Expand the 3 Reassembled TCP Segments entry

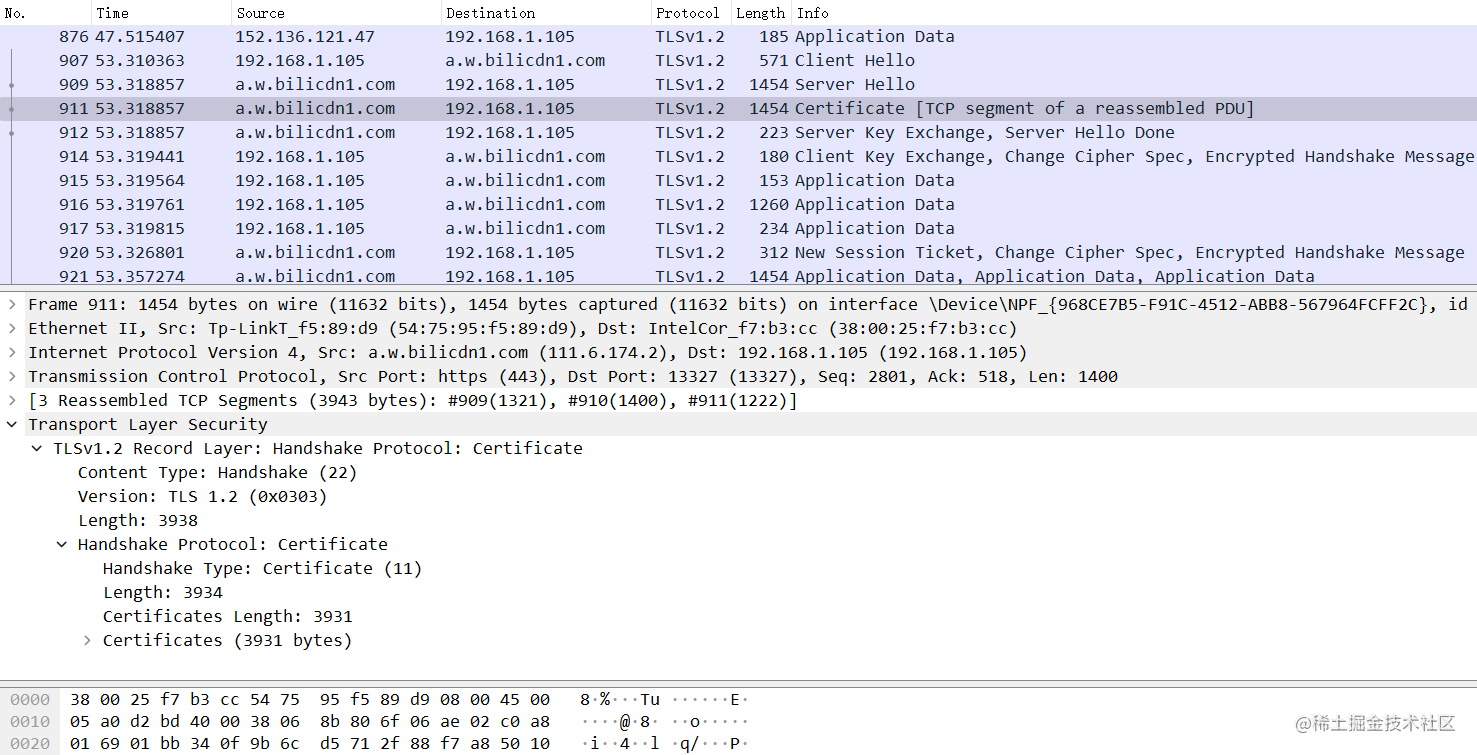tap(12, 400)
